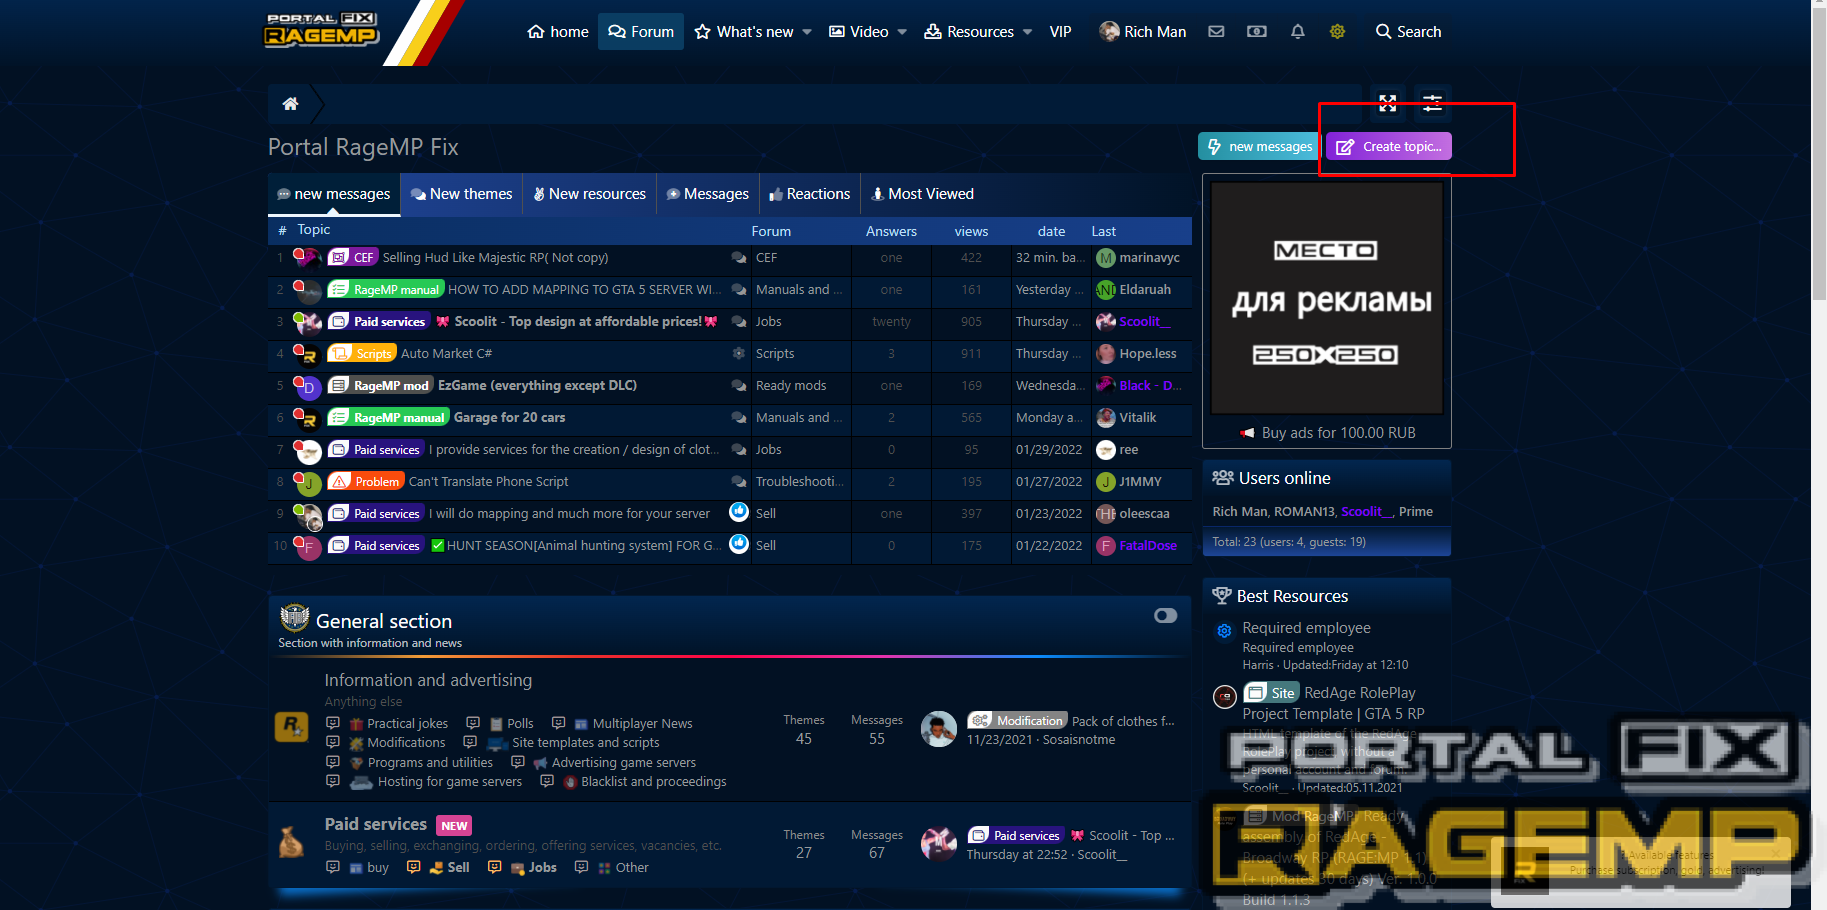Click Required employee resource title
The image size is (1827, 910).
[x=1306, y=628]
